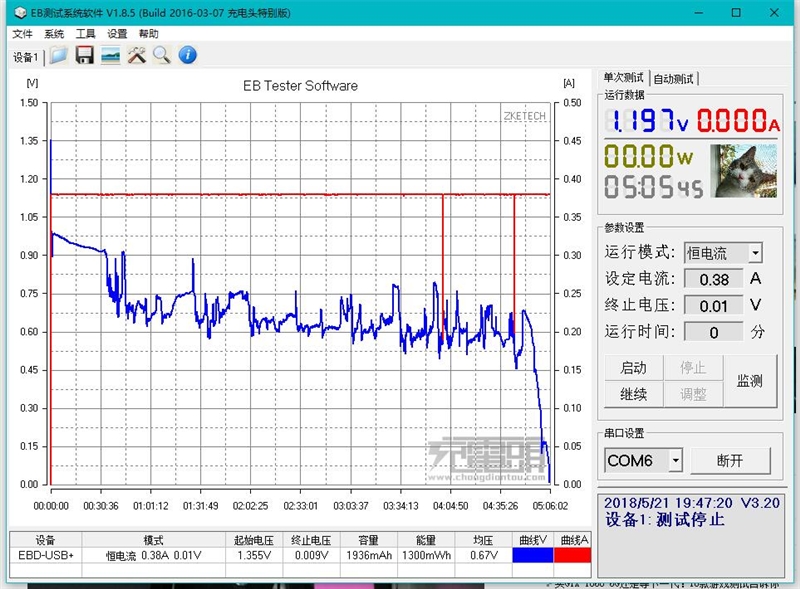Open the 系统 menu
Screen dimensions: 800x589
(54, 34)
